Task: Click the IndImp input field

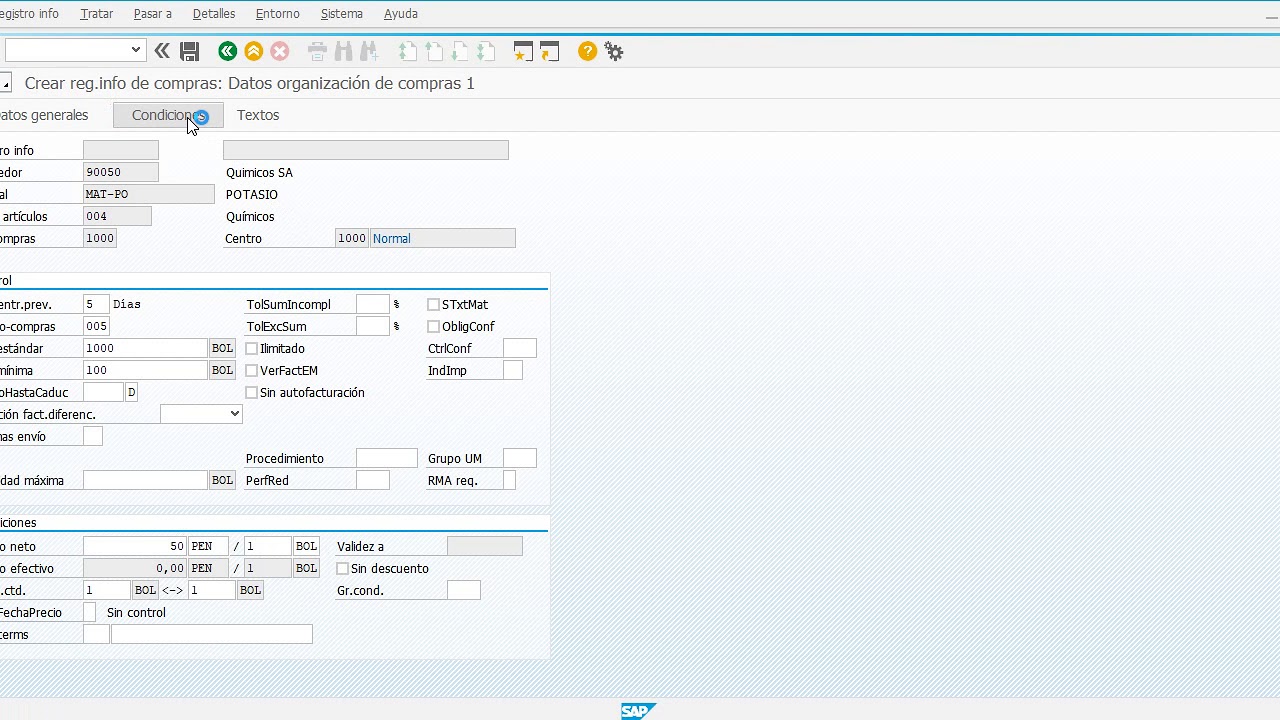Action: 512,370
